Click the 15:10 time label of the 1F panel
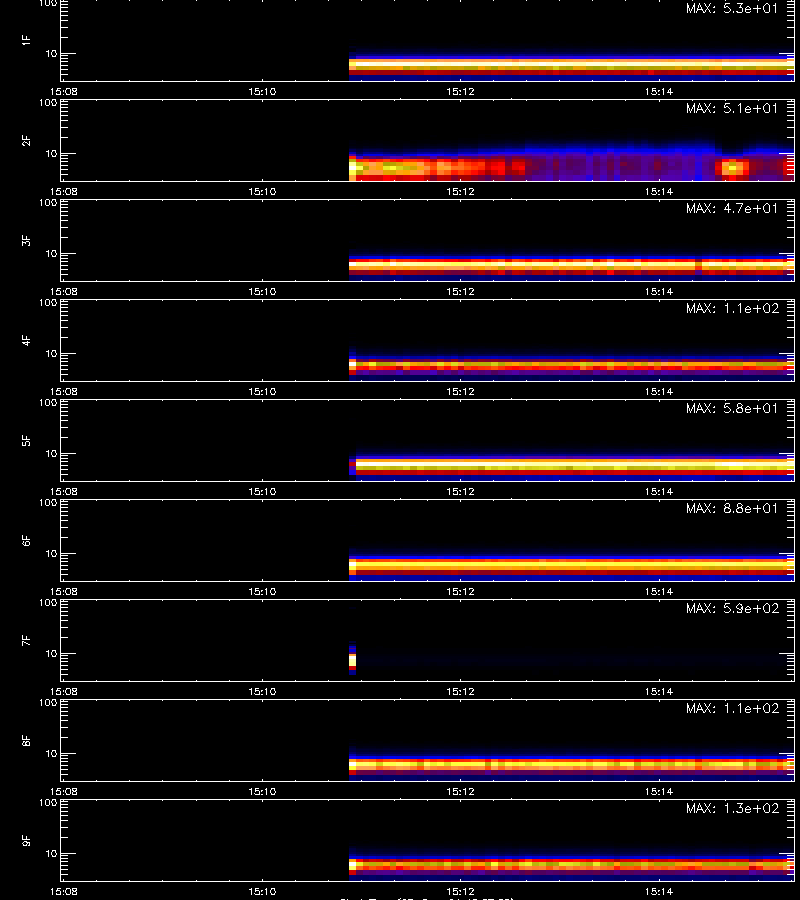800x900 pixels. coord(262,91)
